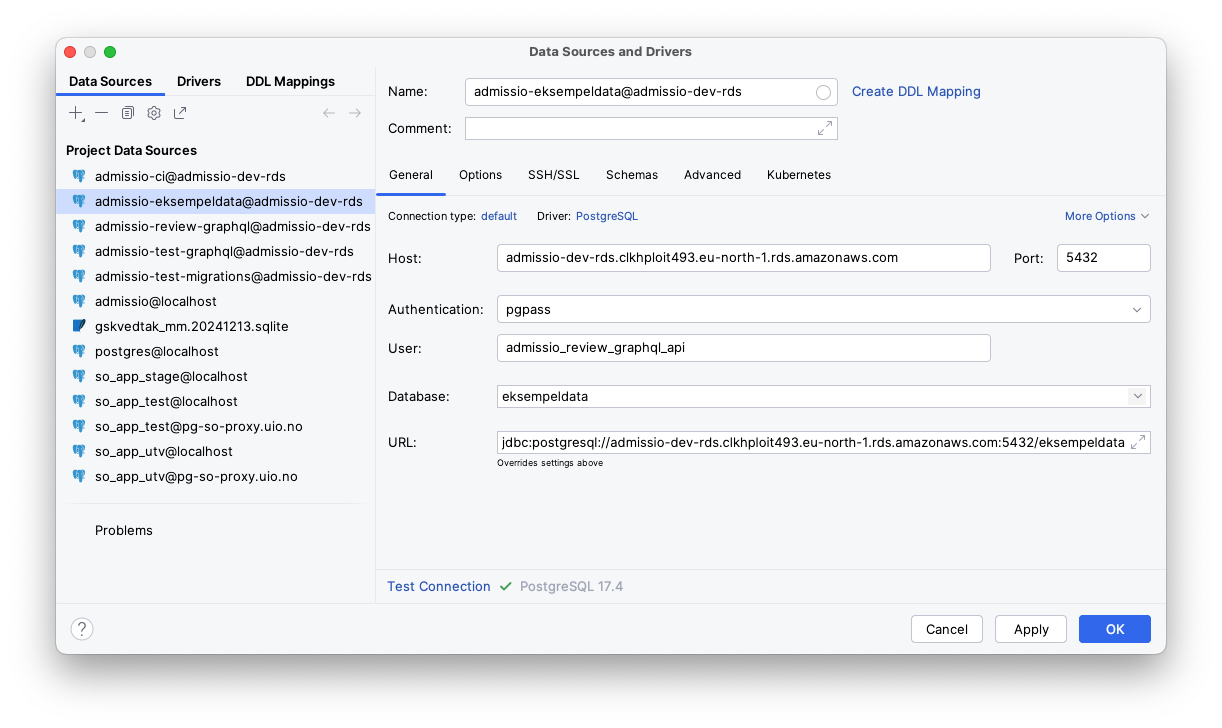Click the open-in-editor arrow icon in the toolbar
The height and width of the screenshot is (728, 1222).
click(x=180, y=113)
